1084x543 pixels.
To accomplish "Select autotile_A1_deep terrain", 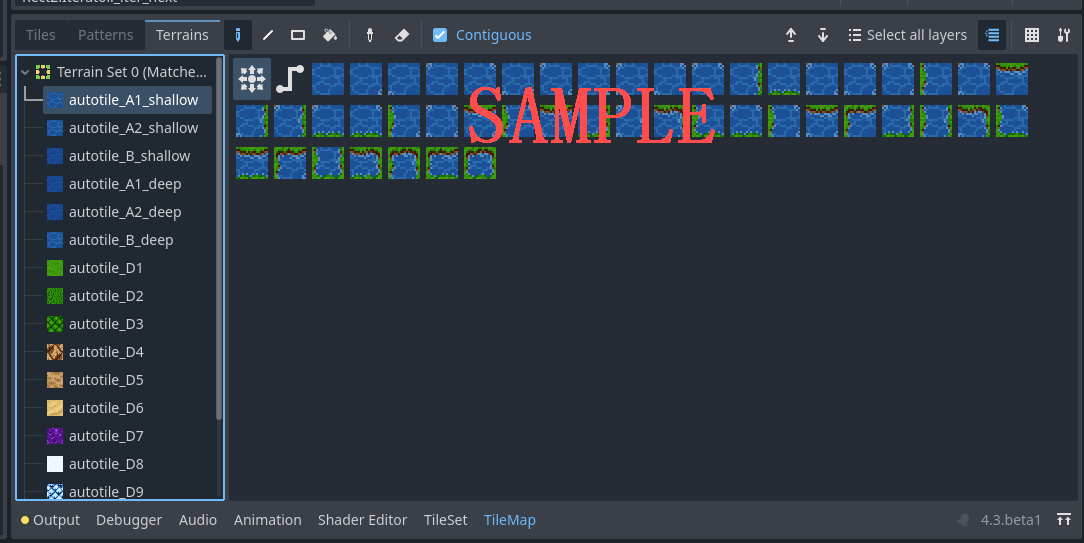I will 127,184.
